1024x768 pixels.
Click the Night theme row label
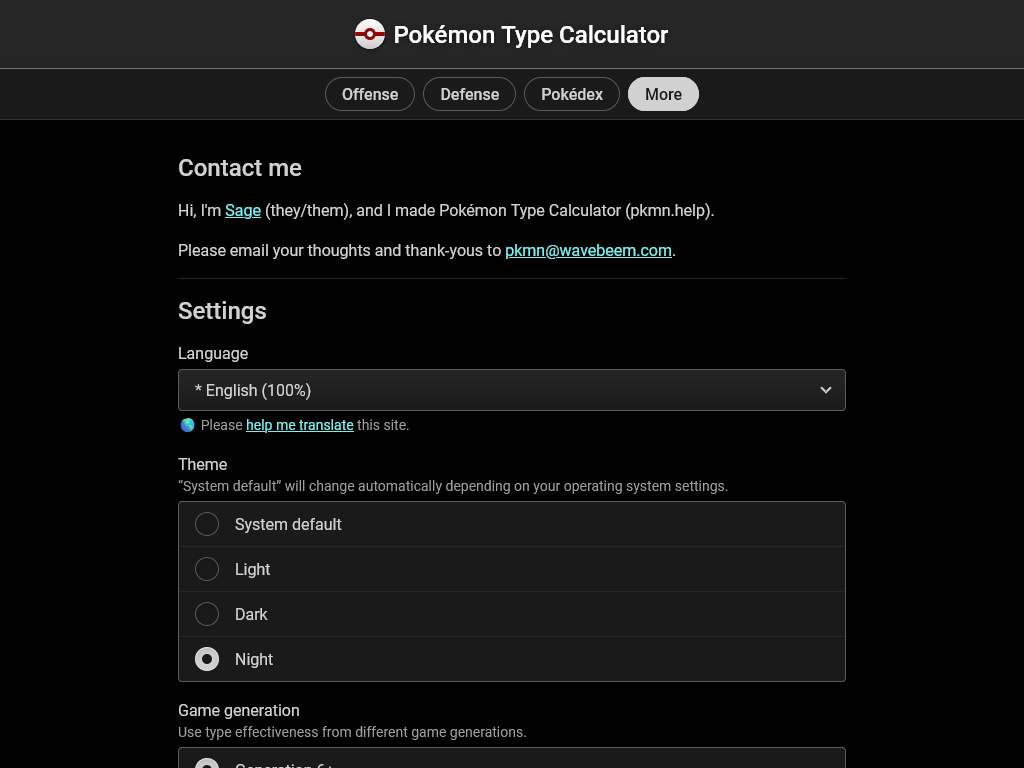(254, 660)
